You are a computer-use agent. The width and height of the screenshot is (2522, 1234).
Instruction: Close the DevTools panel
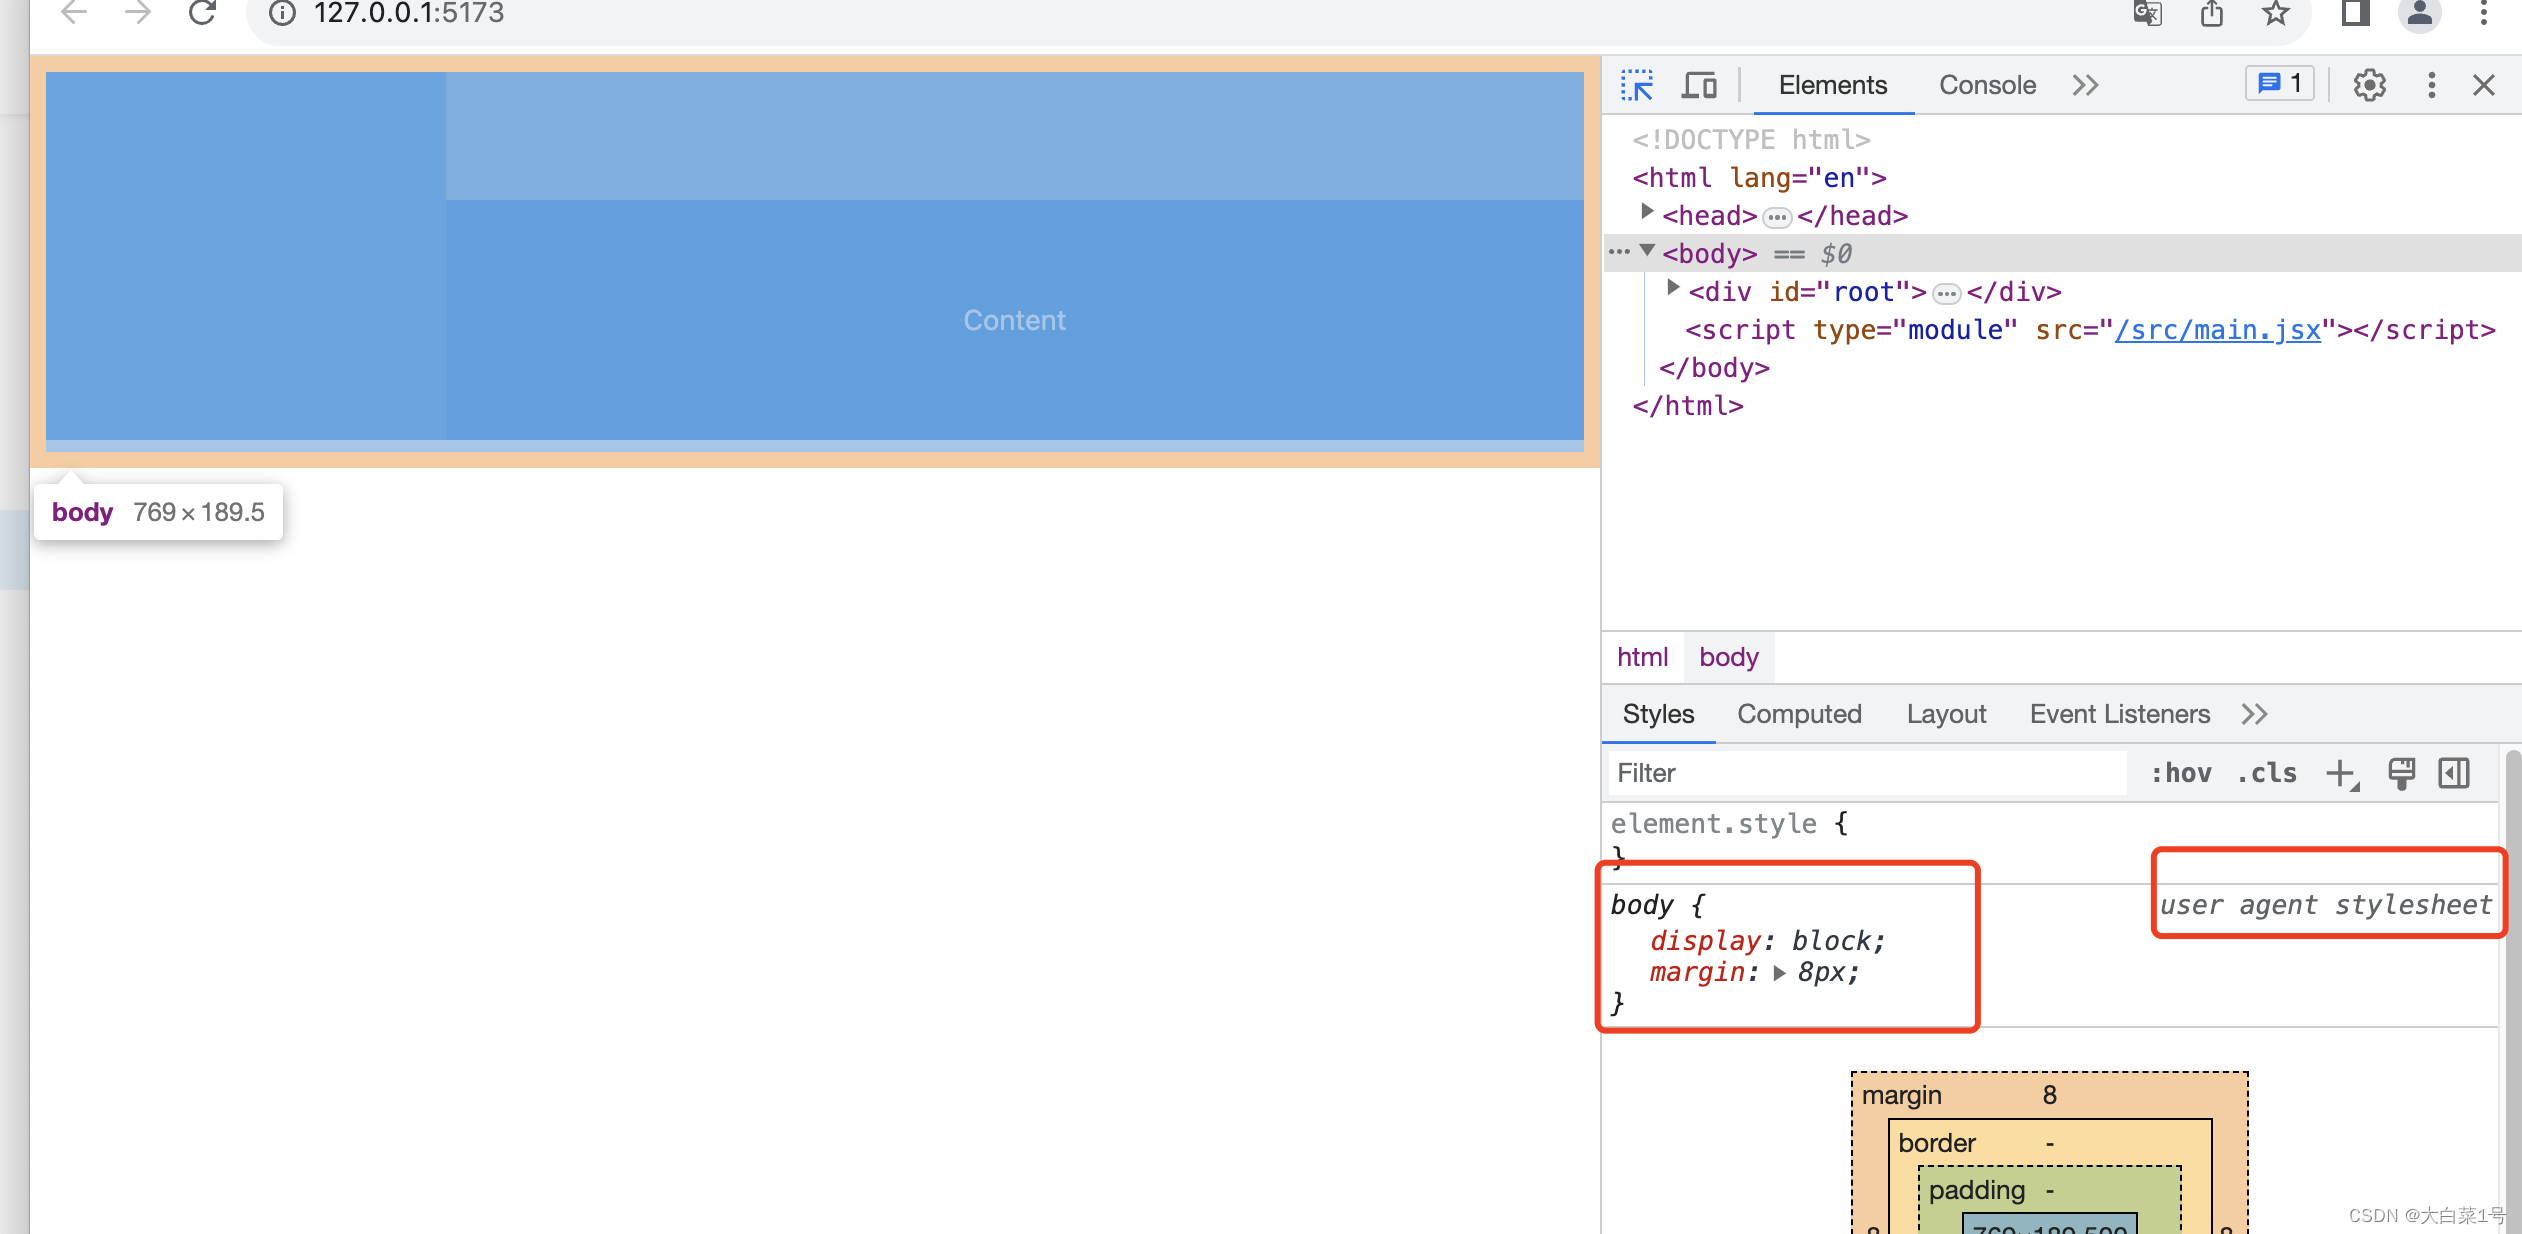(x=2484, y=85)
